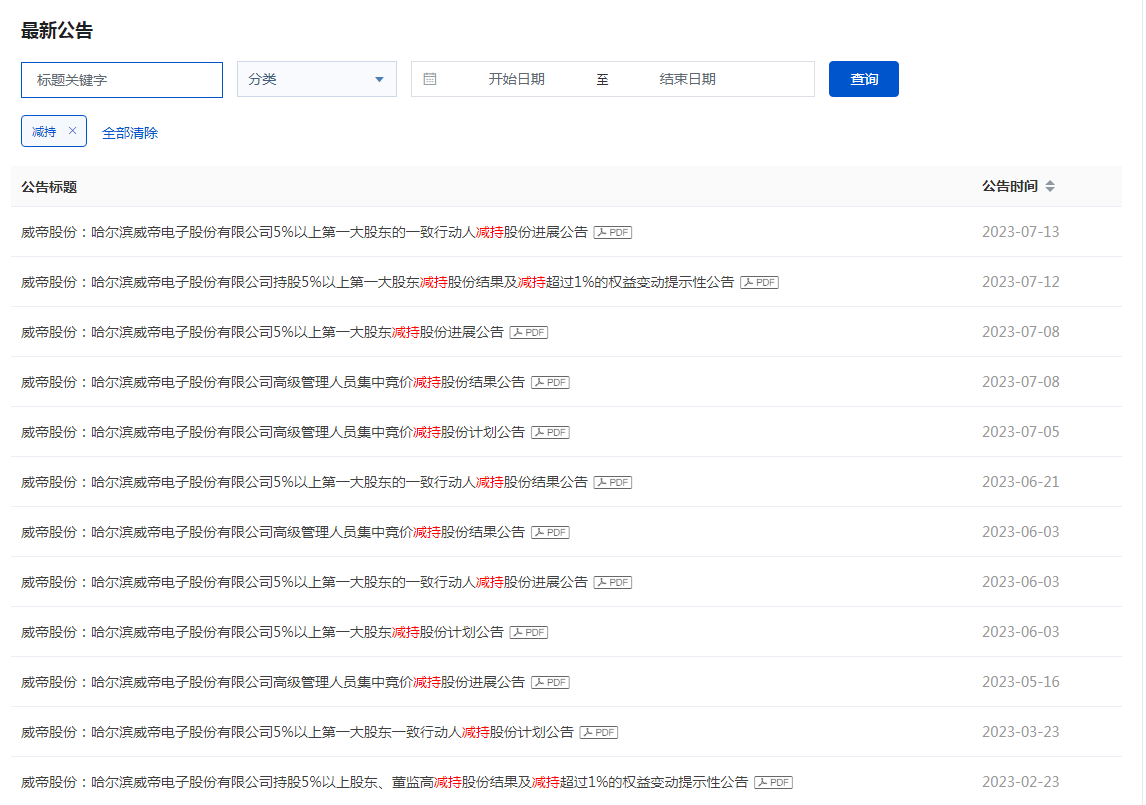The height and width of the screenshot is (805, 1146).
Task: Open 2023-03-23 一致行动人减持股份计划公告 title
Action: tap(297, 732)
